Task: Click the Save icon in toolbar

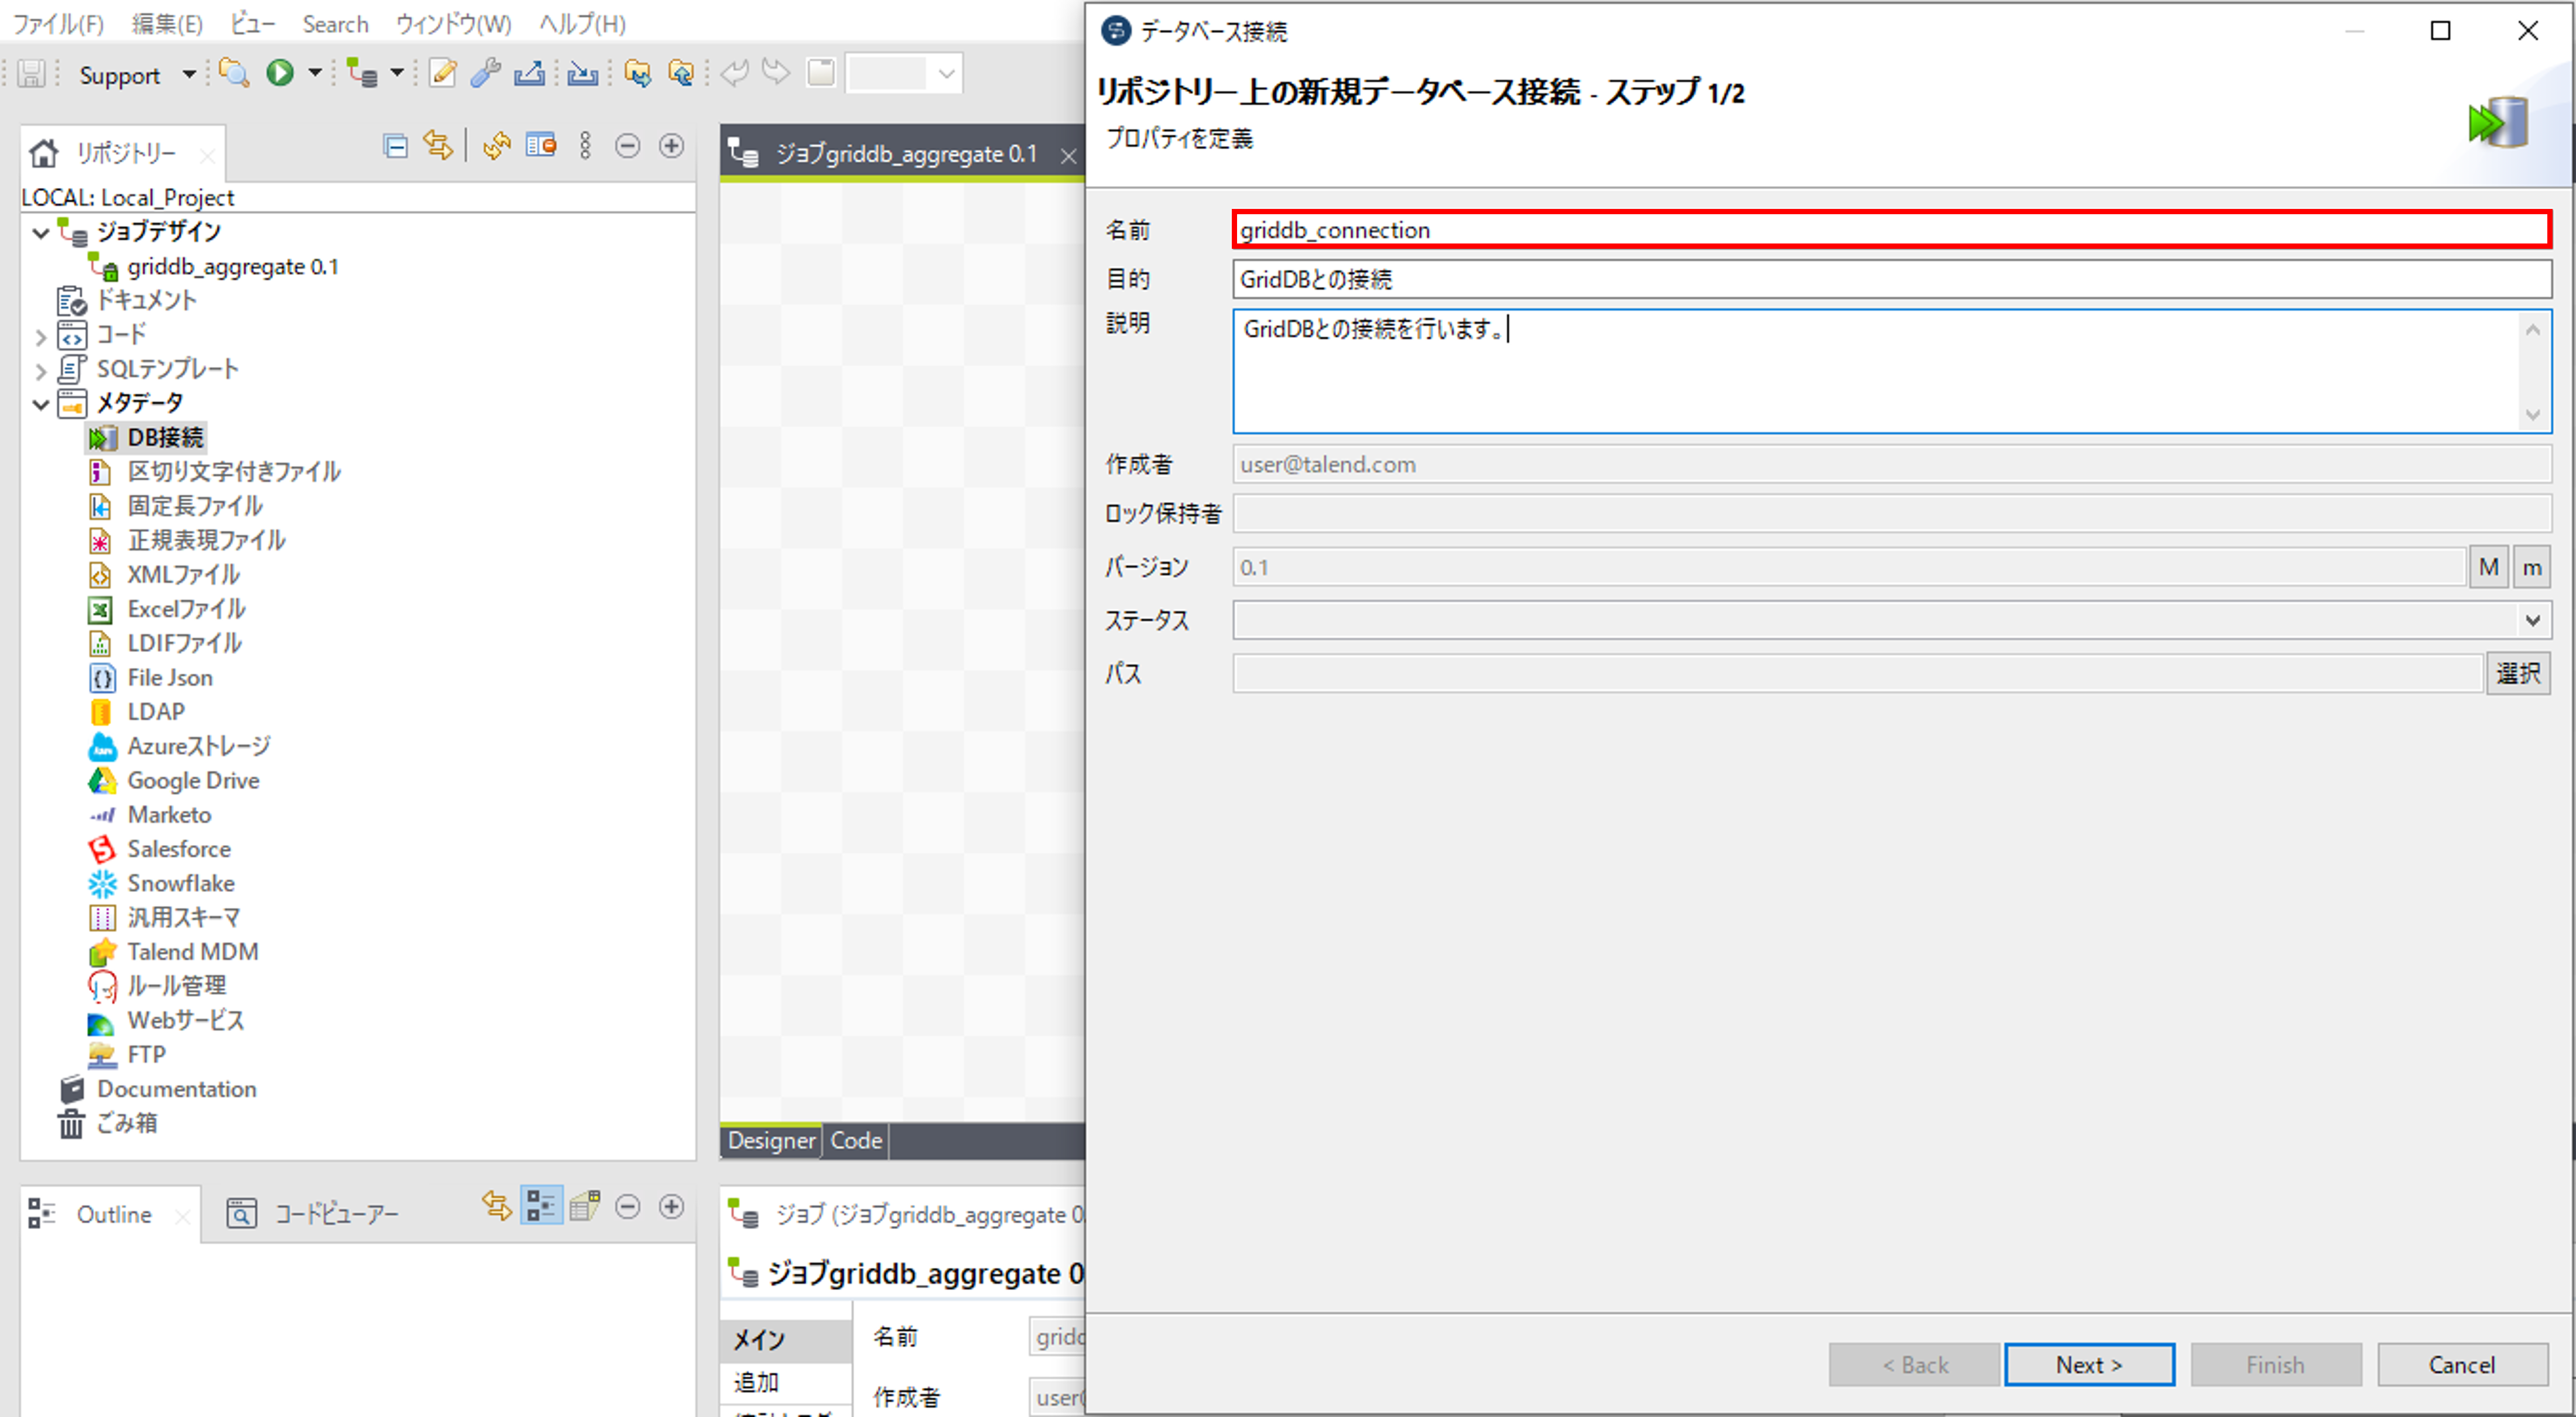Action: (x=31, y=74)
